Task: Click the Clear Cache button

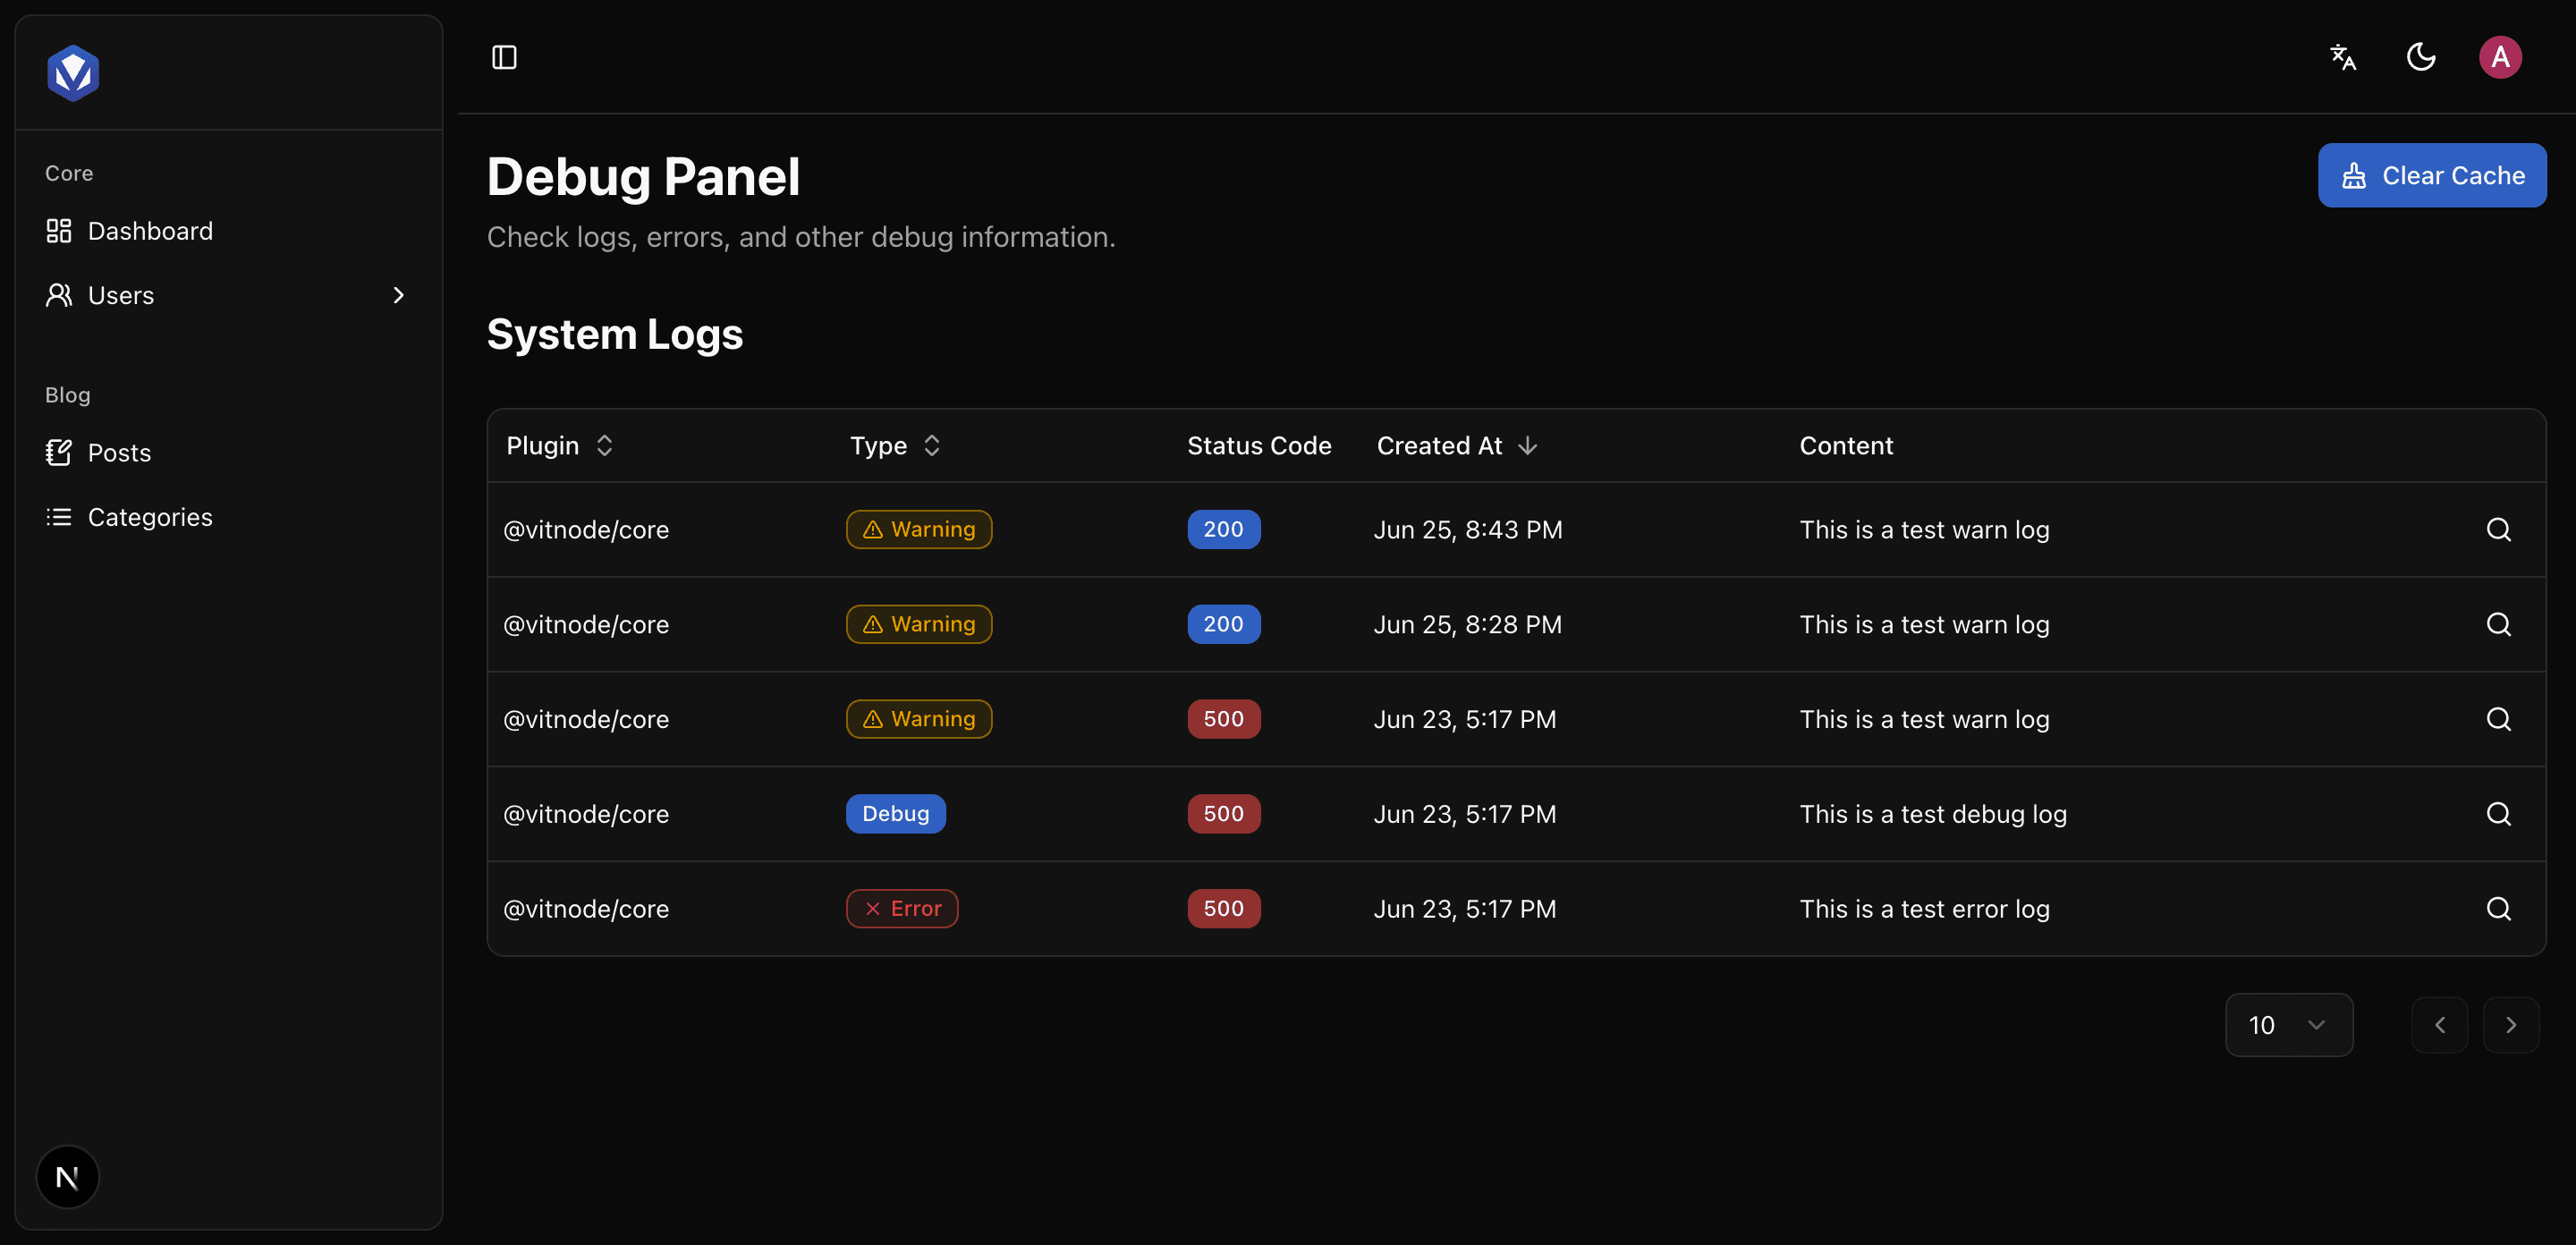Action: coord(2431,176)
